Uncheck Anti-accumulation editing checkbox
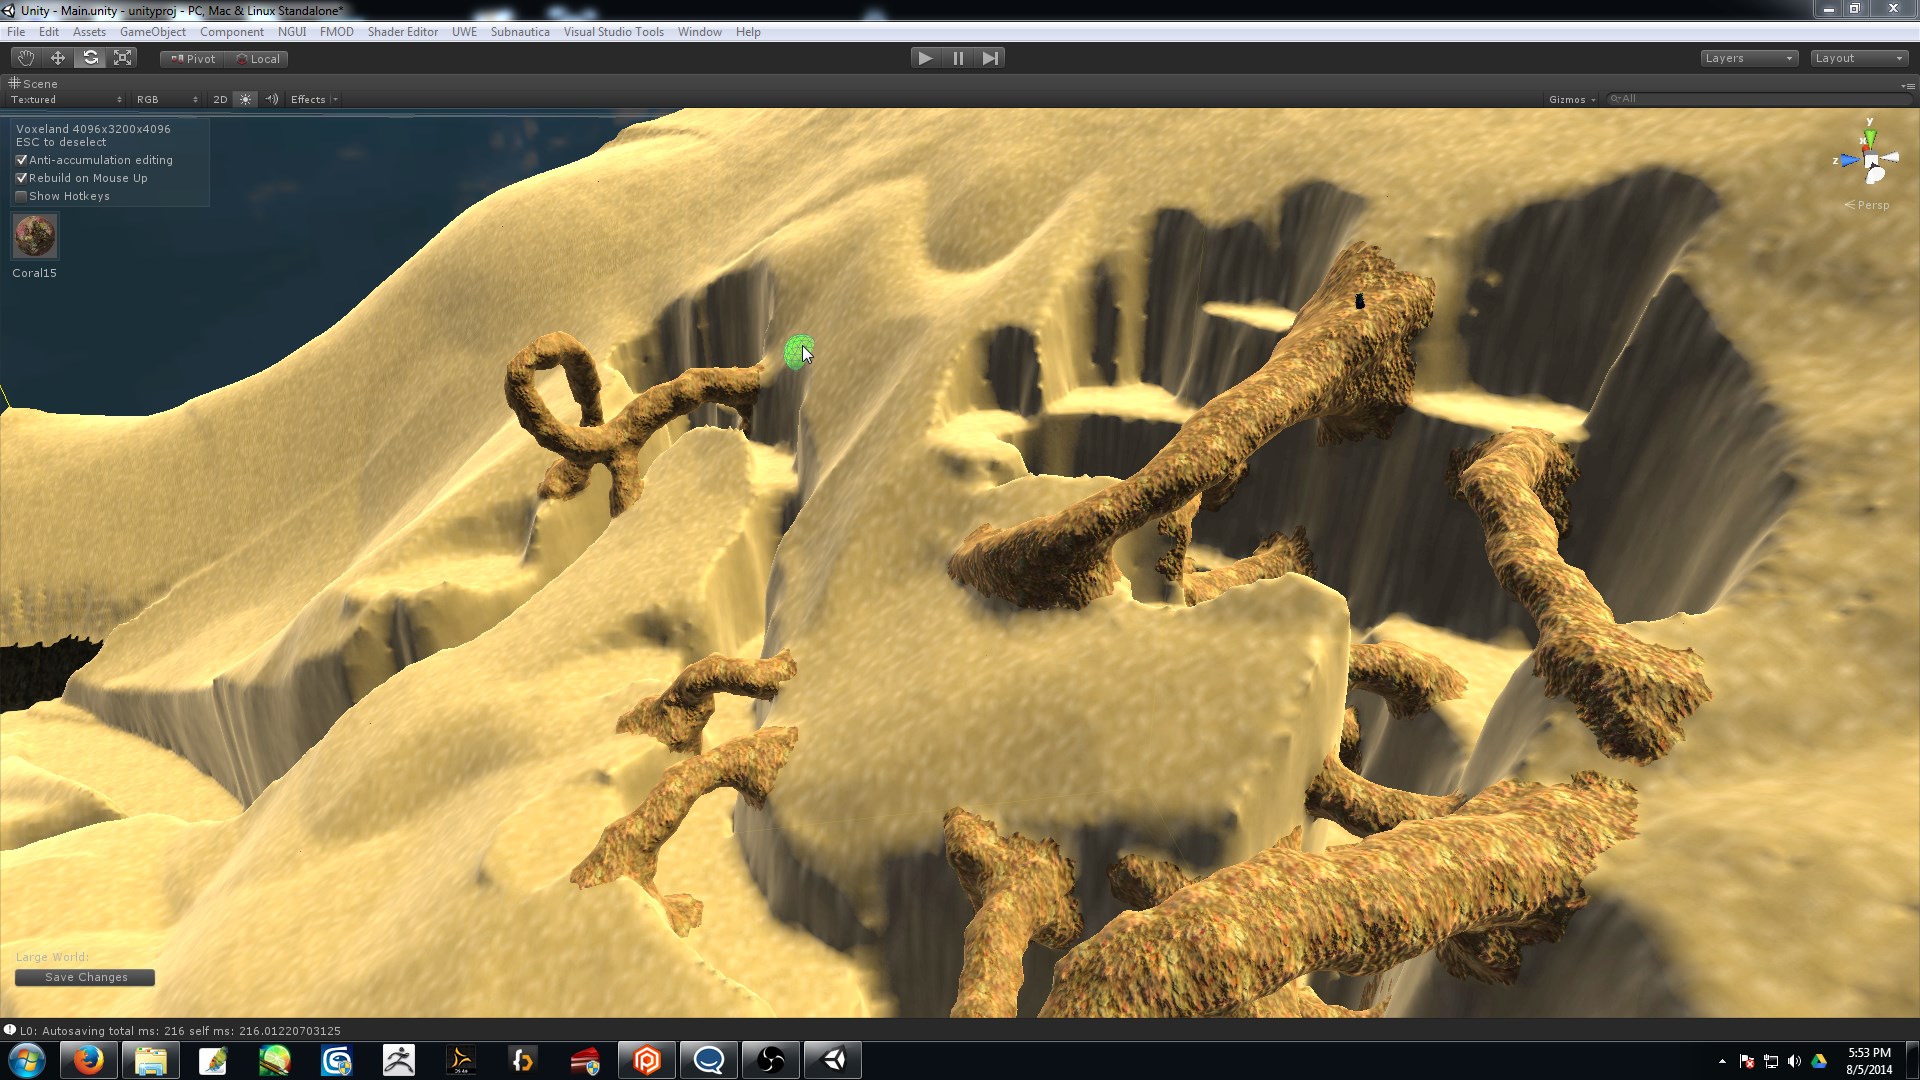Viewport: 1920px width, 1080px height. (21, 160)
